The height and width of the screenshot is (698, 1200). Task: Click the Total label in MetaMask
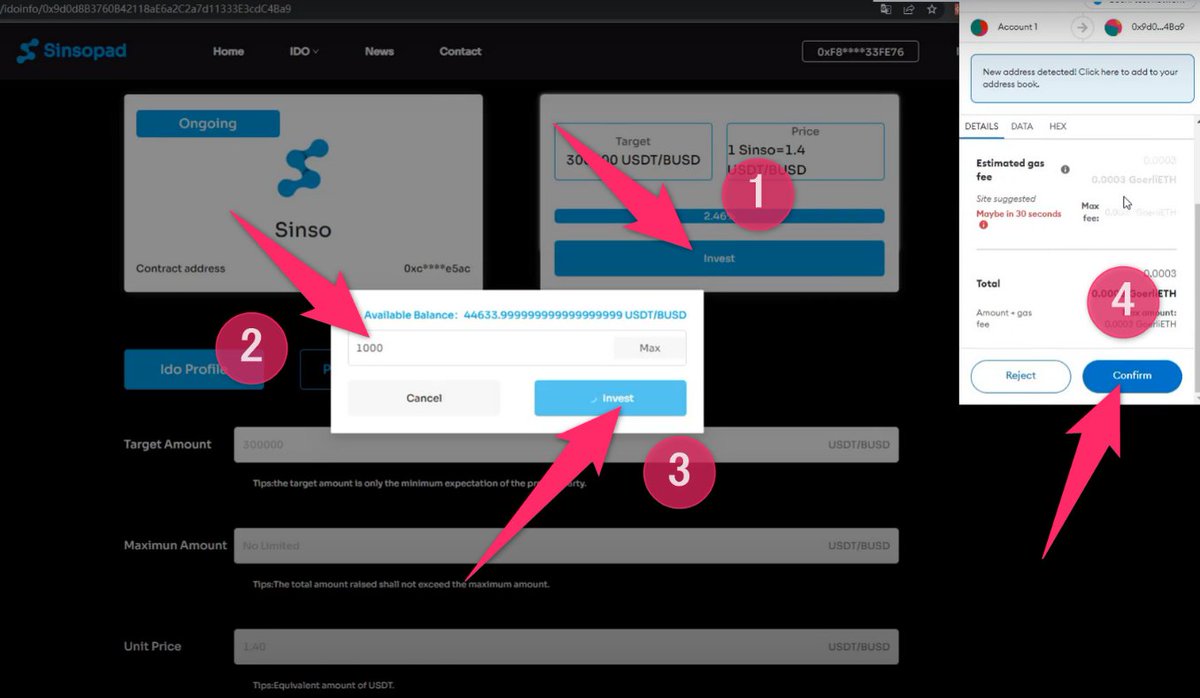pos(988,284)
